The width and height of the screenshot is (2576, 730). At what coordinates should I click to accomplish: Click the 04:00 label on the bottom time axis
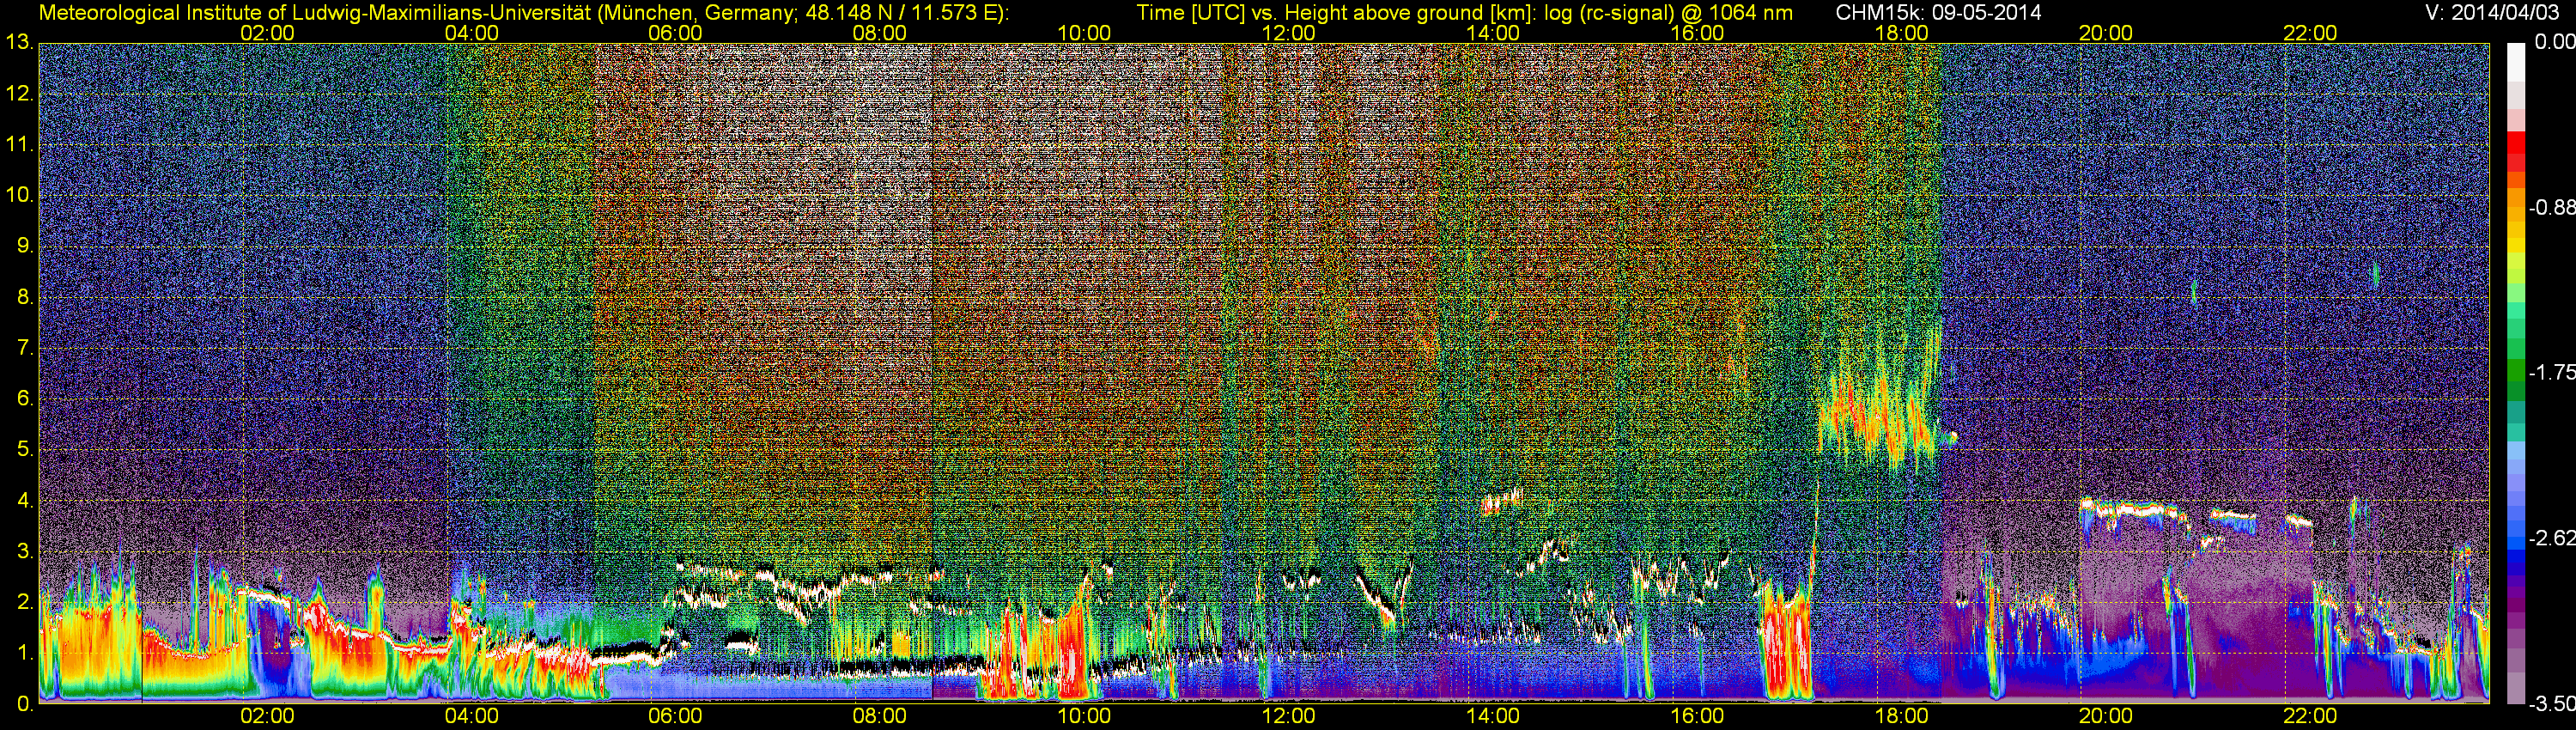coord(471,717)
